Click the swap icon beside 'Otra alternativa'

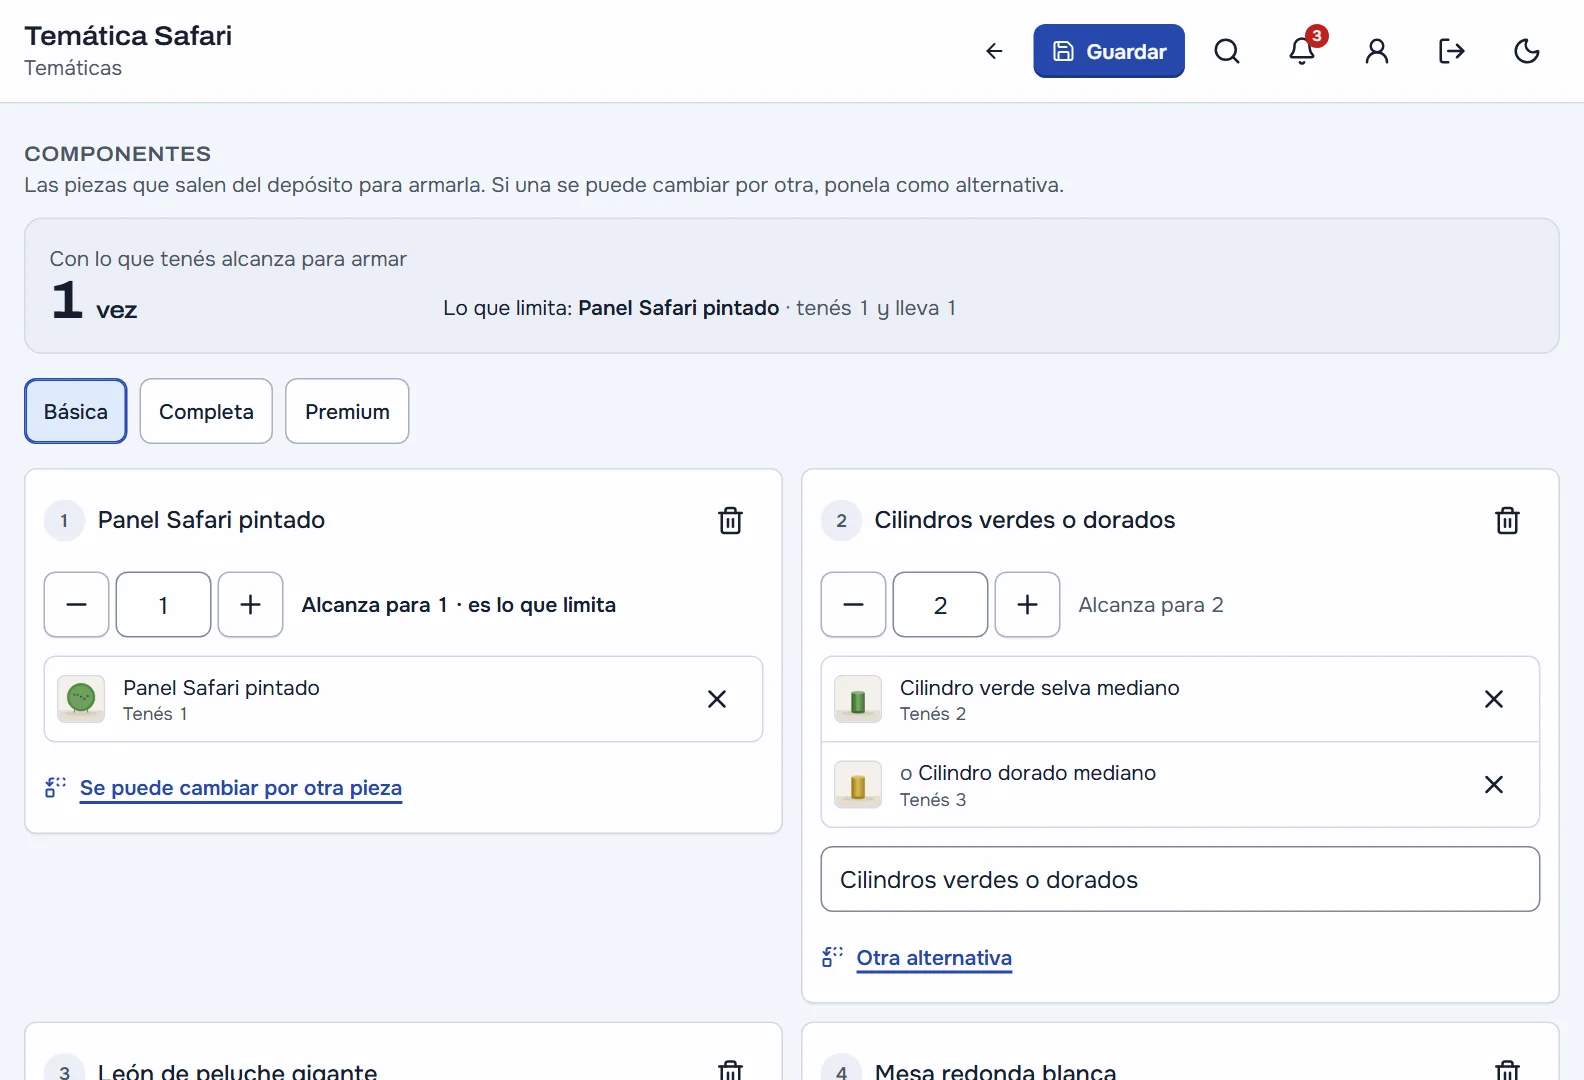point(833,957)
